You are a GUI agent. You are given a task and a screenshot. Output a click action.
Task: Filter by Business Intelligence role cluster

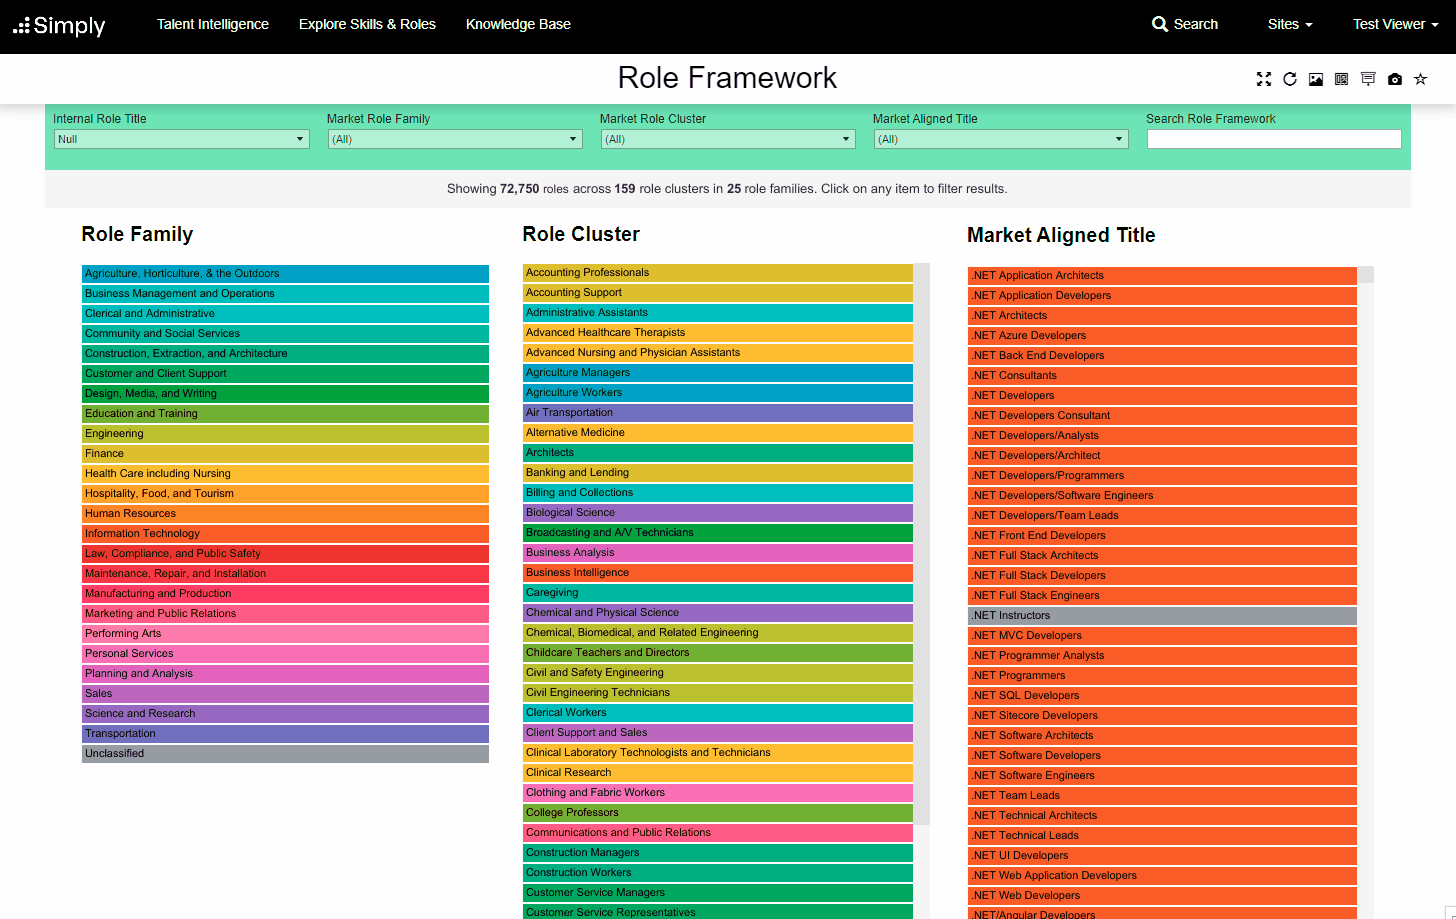pos(717,573)
